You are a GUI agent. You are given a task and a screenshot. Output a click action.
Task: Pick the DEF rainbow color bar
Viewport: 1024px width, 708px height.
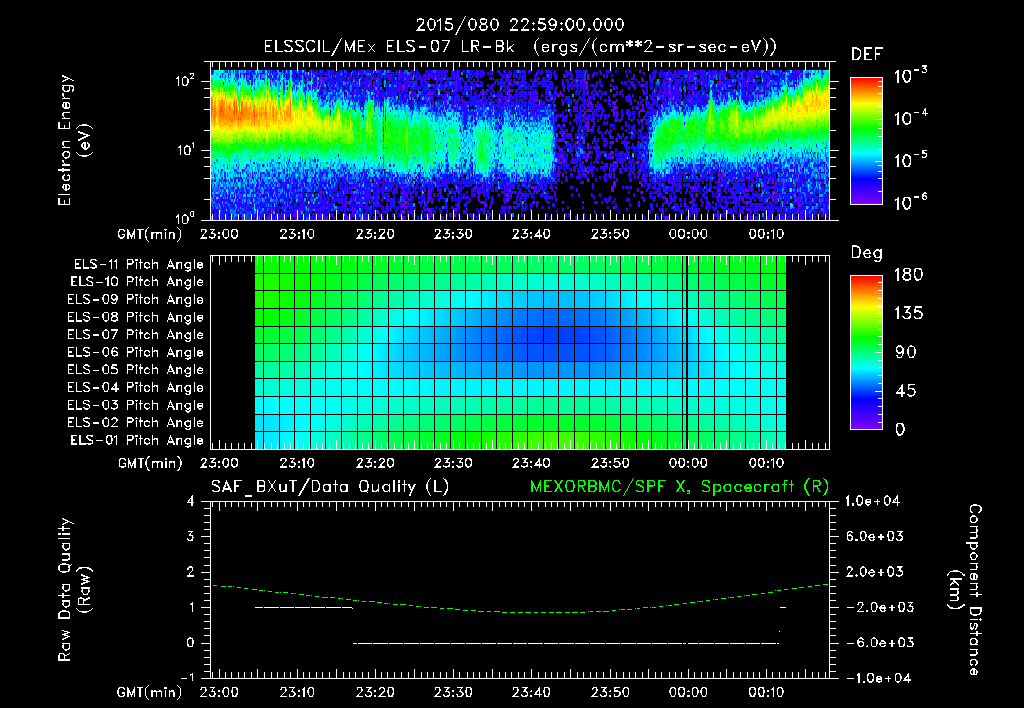[866, 140]
